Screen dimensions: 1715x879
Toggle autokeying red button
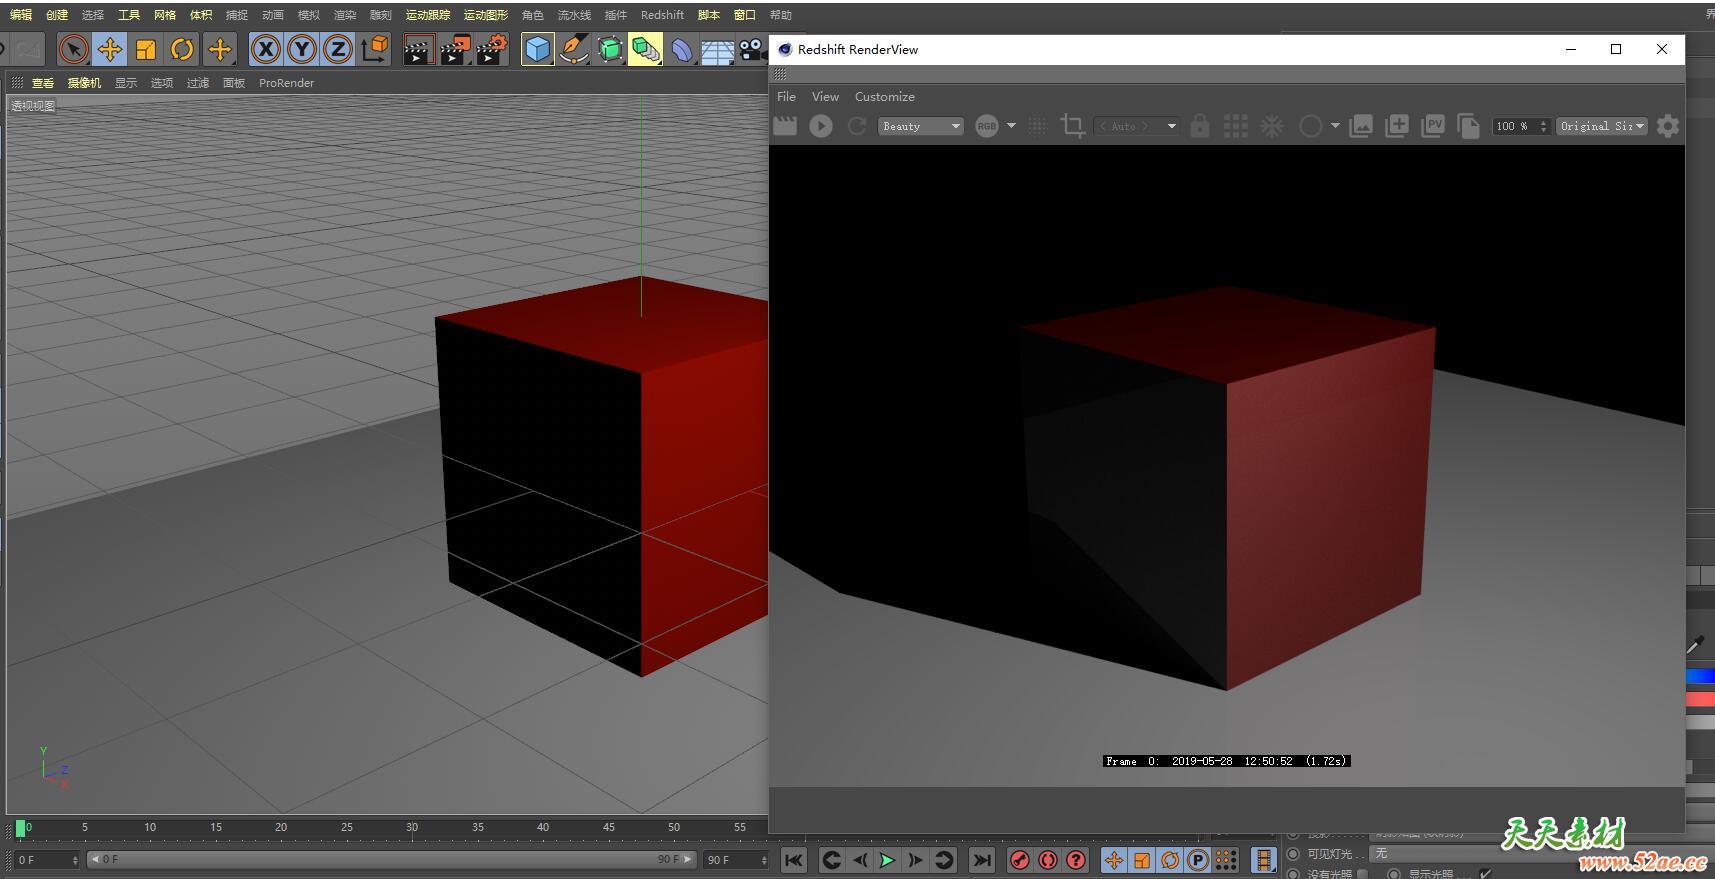click(1048, 860)
